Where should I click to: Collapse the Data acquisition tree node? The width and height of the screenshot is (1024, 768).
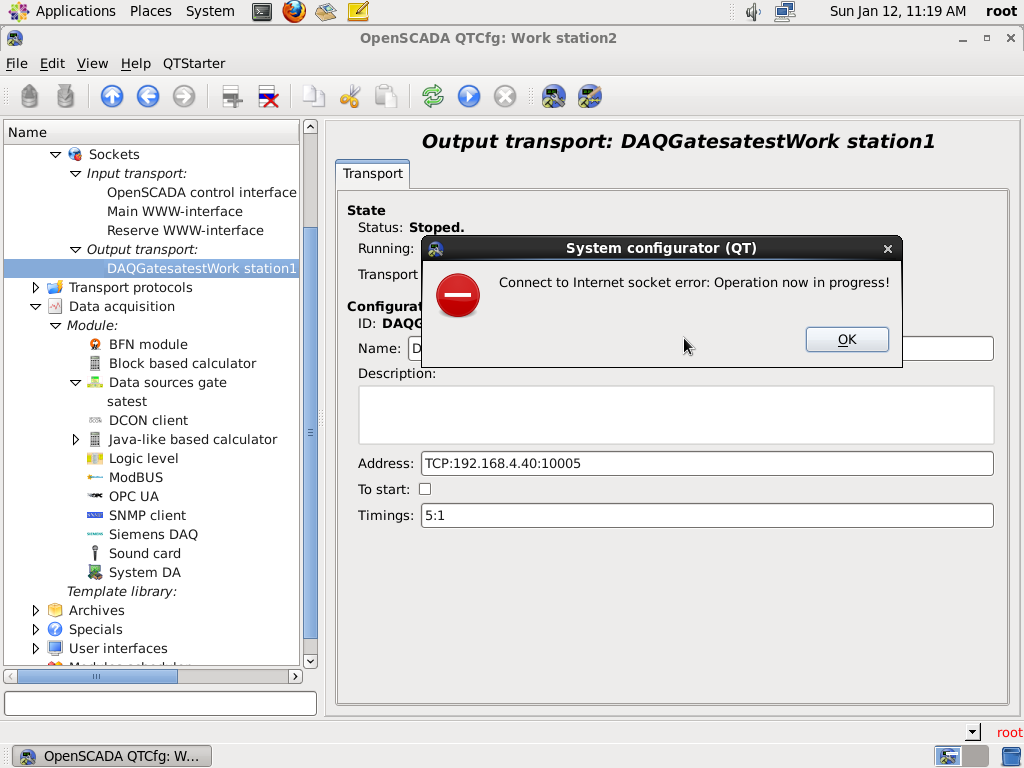pyautogui.click(x=37, y=307)
